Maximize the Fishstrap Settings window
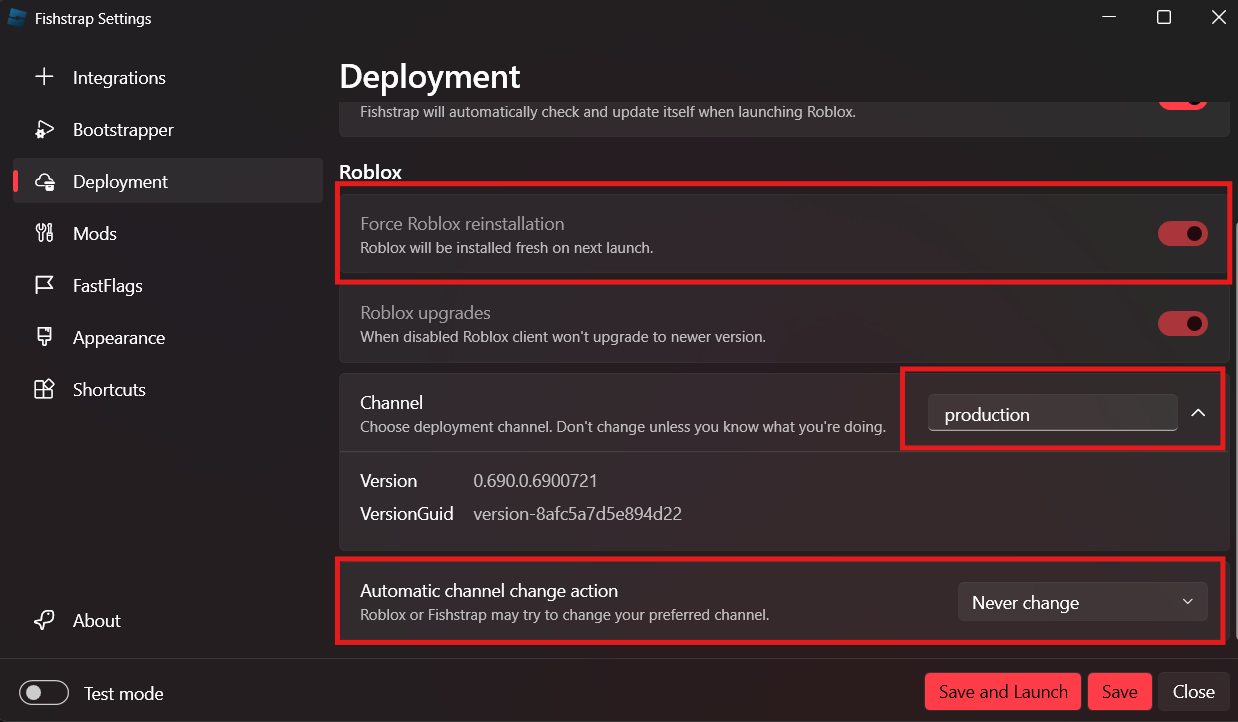The height and width of the screenshot is (722, 1238). tap(1163, 18)
